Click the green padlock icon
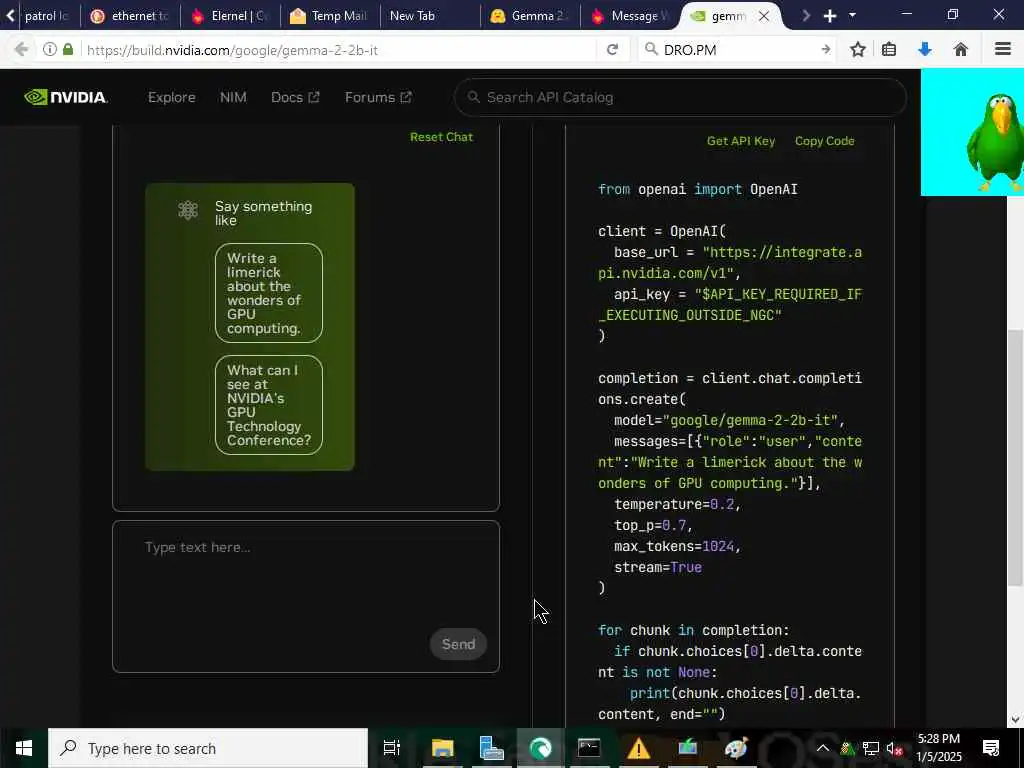This screenshot has height=768, width=1024. (x=68, y=50)
